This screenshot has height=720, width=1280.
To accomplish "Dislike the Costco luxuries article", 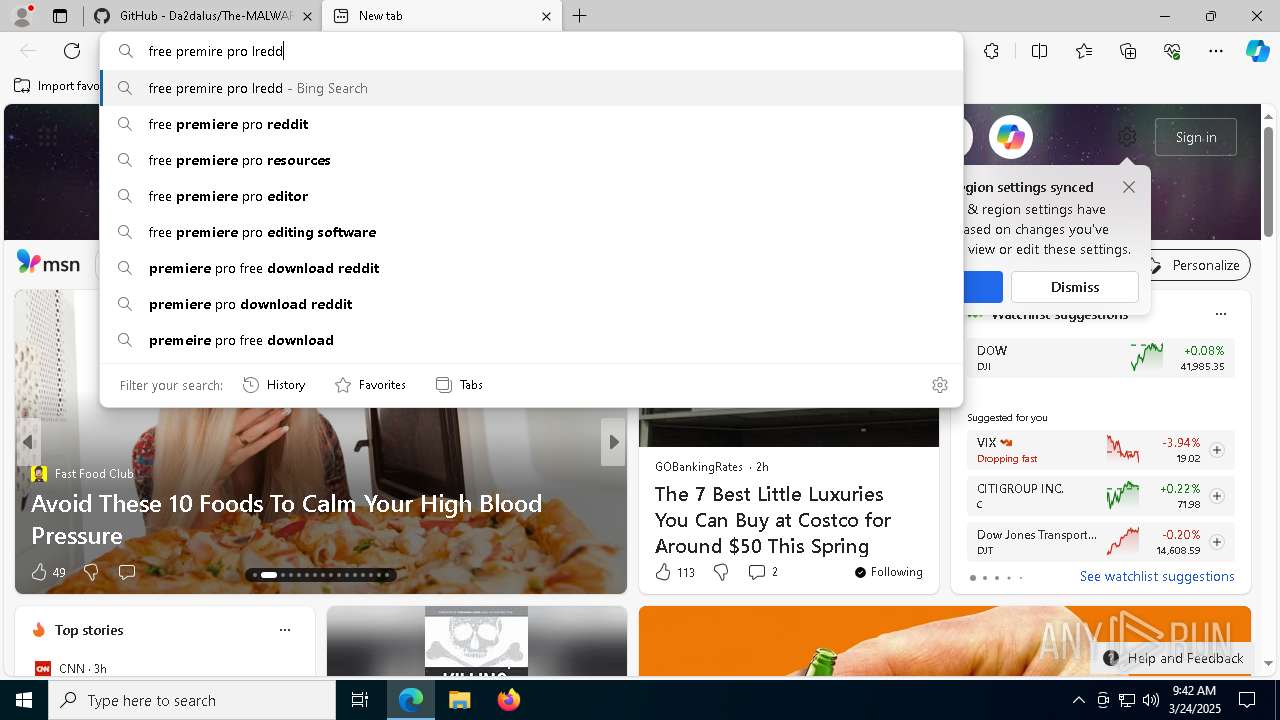I will pyautogui.click(x=721, y=572).
